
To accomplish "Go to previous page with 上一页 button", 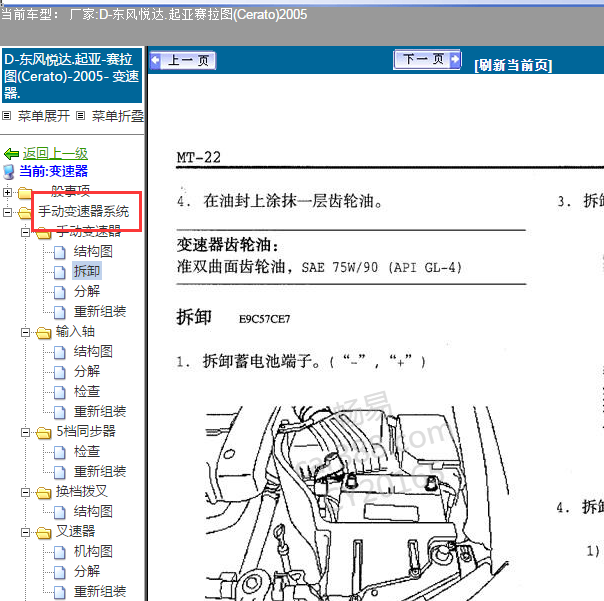I will pyautogui.click(x=183, y=60).
